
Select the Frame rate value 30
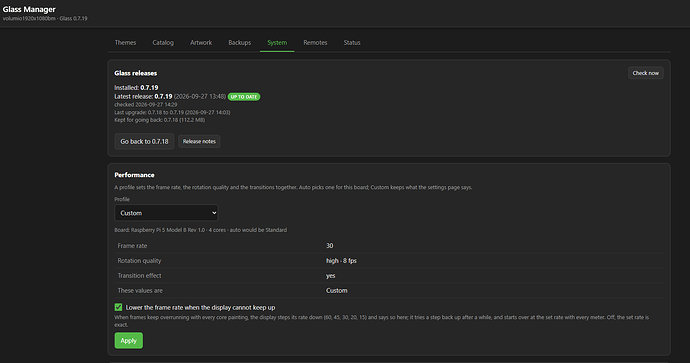click(330, 246)
